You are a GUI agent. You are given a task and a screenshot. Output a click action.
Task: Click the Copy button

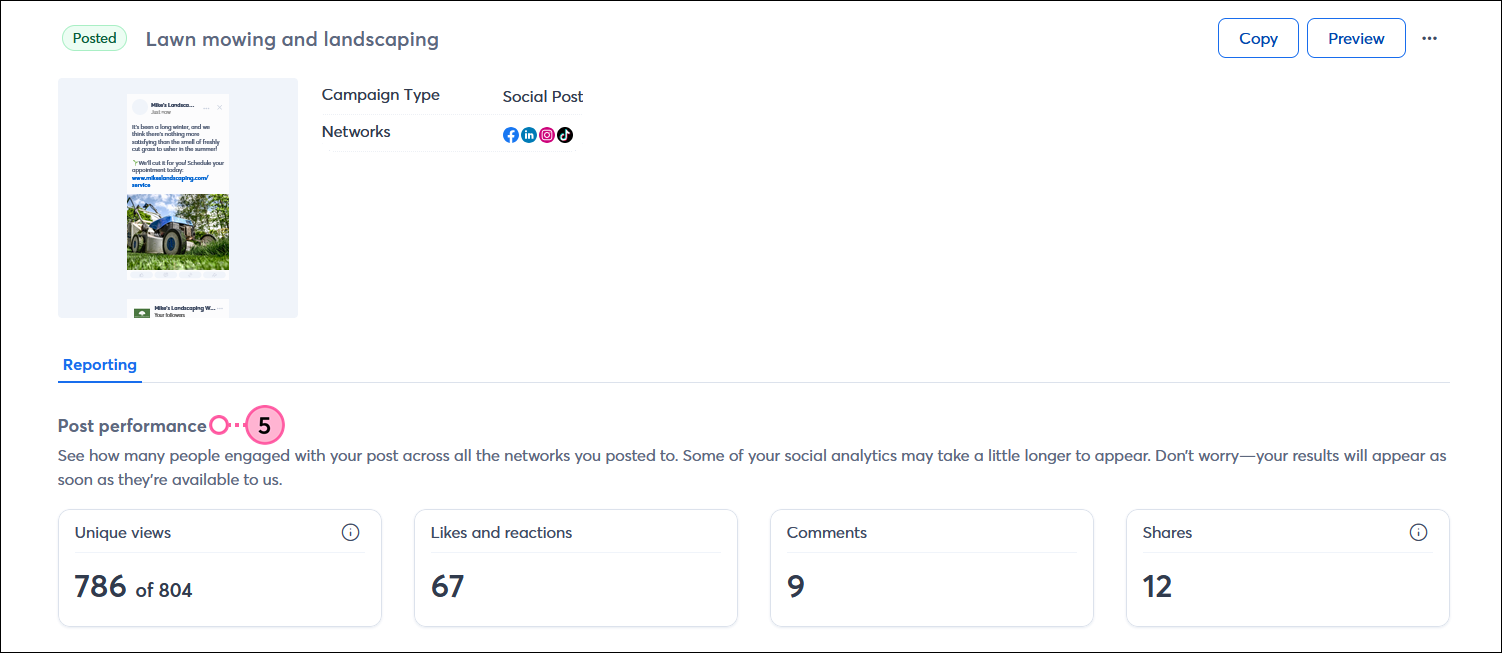click(x=1257, y=37)
